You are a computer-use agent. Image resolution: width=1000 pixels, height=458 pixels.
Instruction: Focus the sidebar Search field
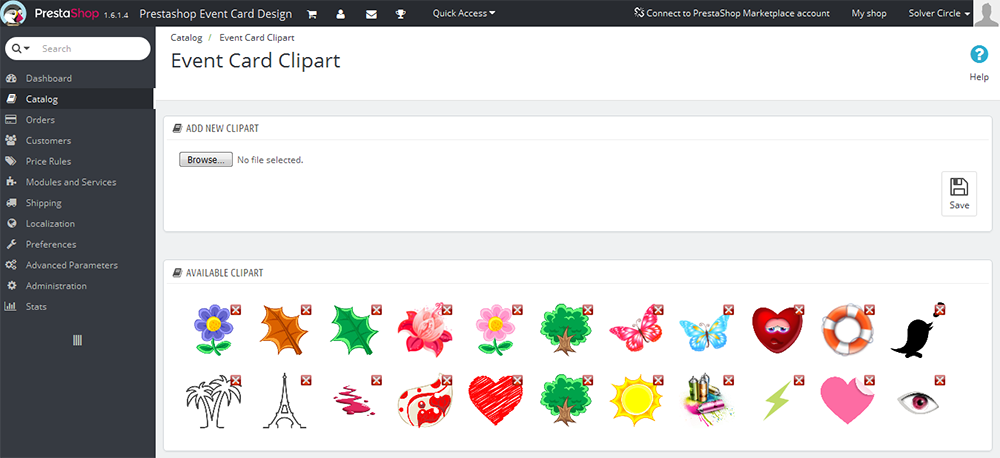tap(93, 48)
